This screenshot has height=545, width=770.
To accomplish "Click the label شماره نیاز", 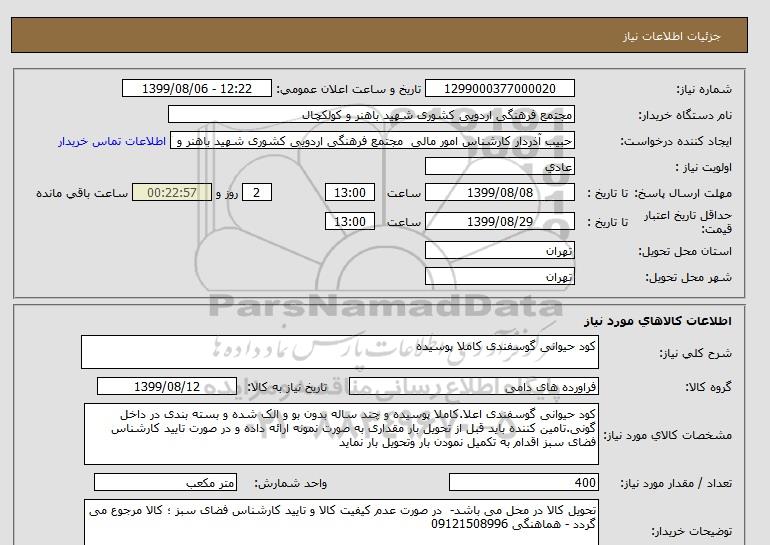I will tap(704, 89).
